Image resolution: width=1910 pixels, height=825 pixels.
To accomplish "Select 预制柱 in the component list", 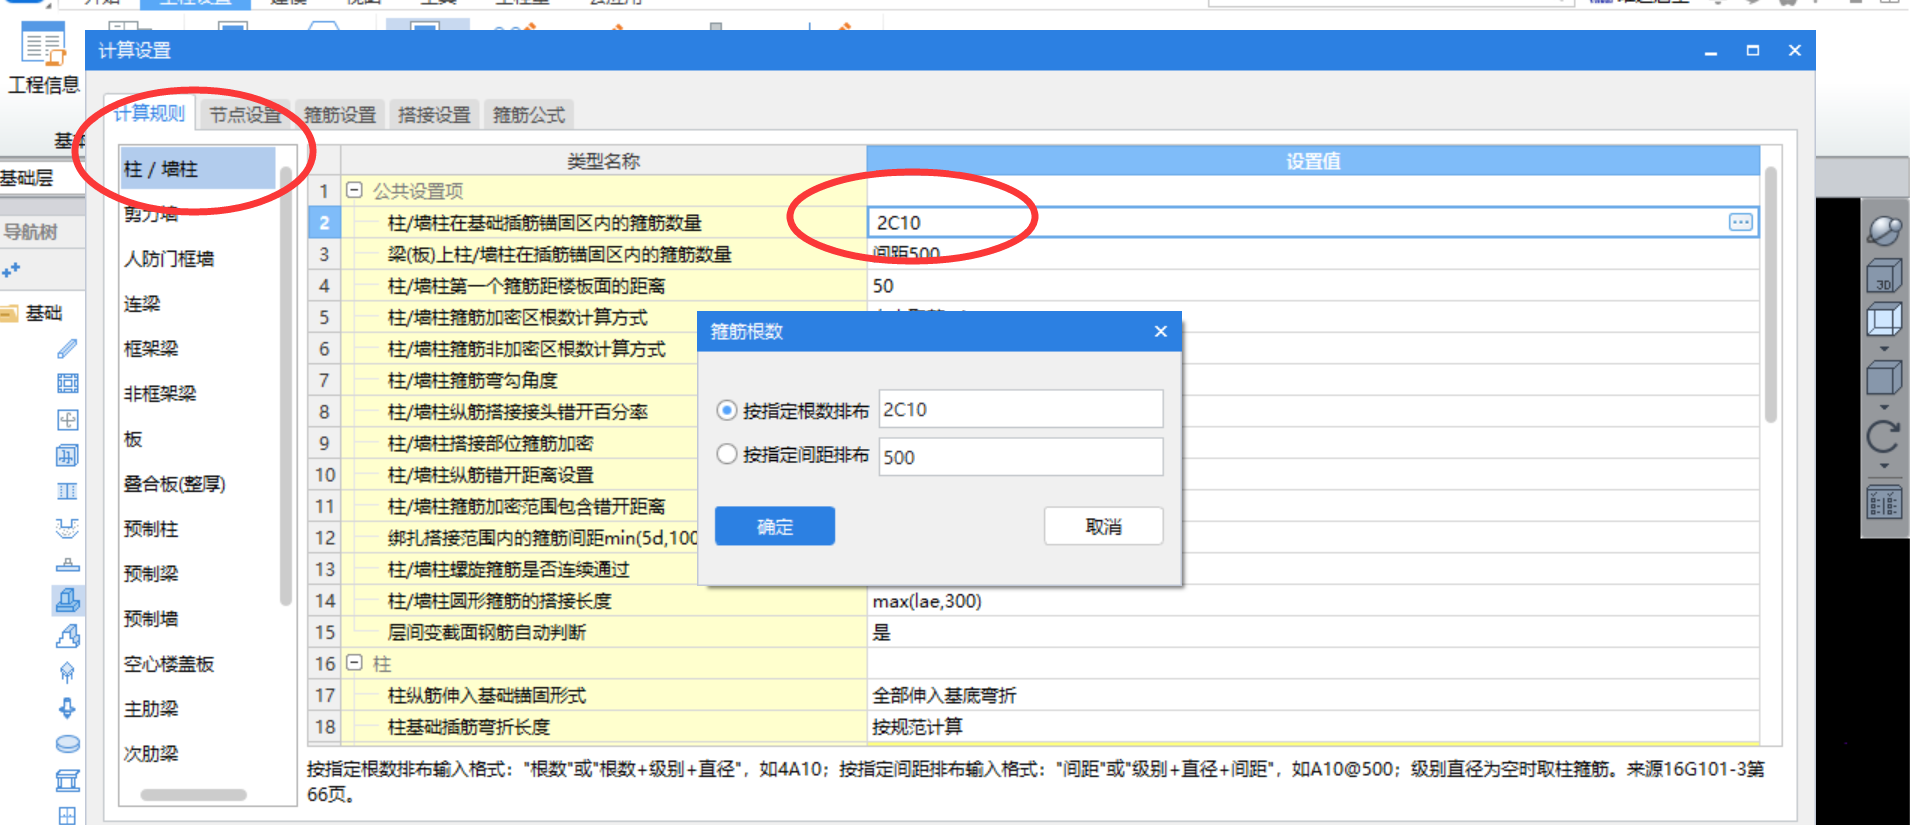I will point(151,529).
